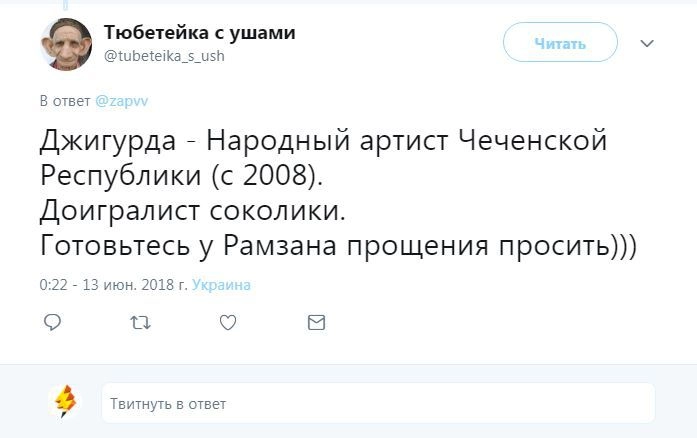Like the tweet with the heart icon
Viewport: 697px width, 438px height.
point(228,322)
